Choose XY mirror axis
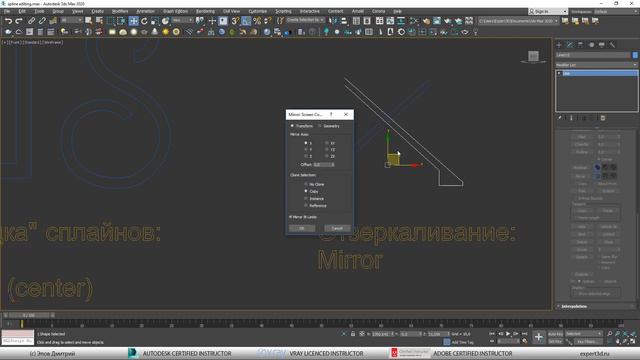Viewport: 640px width, 360px height. [330, 143]
